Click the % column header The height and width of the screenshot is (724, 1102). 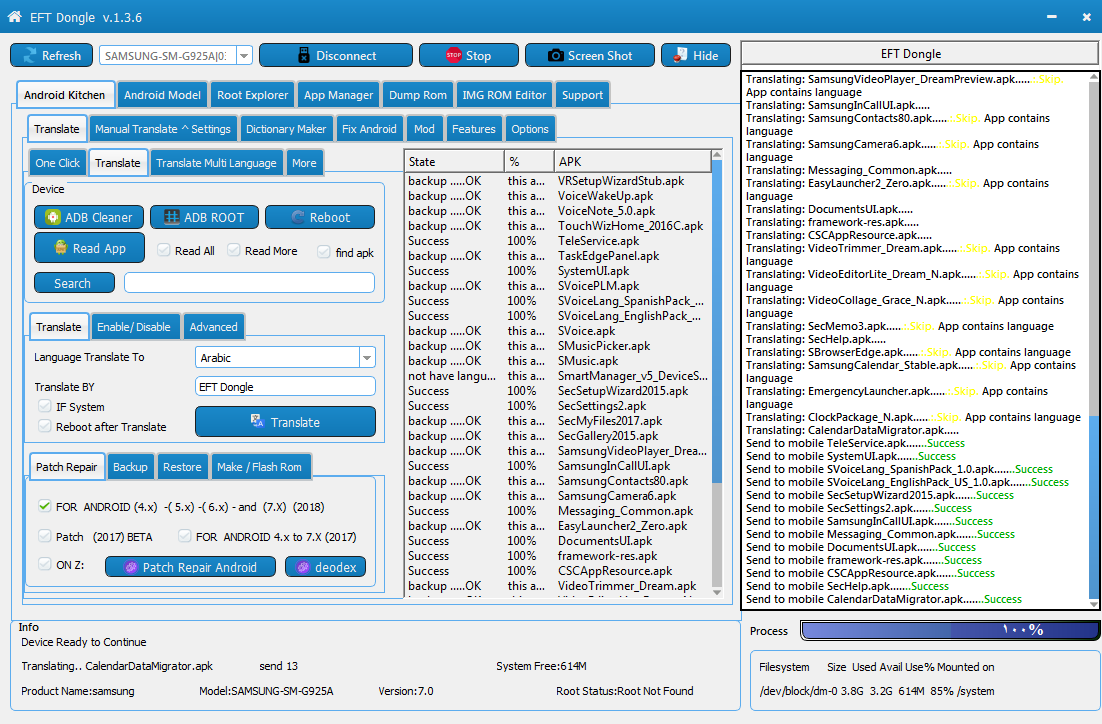pos(529,161)
